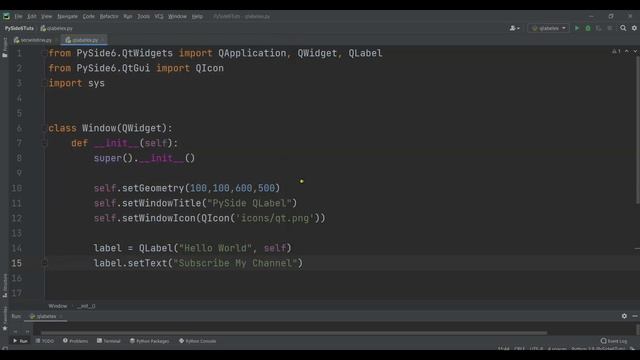This screenshot has width=640, height=360.
Task: Open the Code menu
Action: (89, 16)
